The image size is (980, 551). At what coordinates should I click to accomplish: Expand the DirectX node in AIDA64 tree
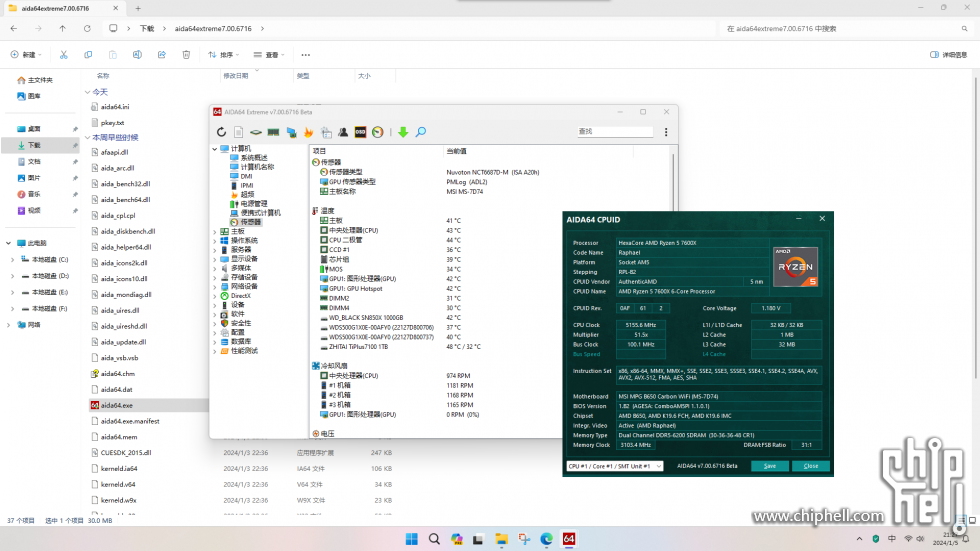click(214, 296)
